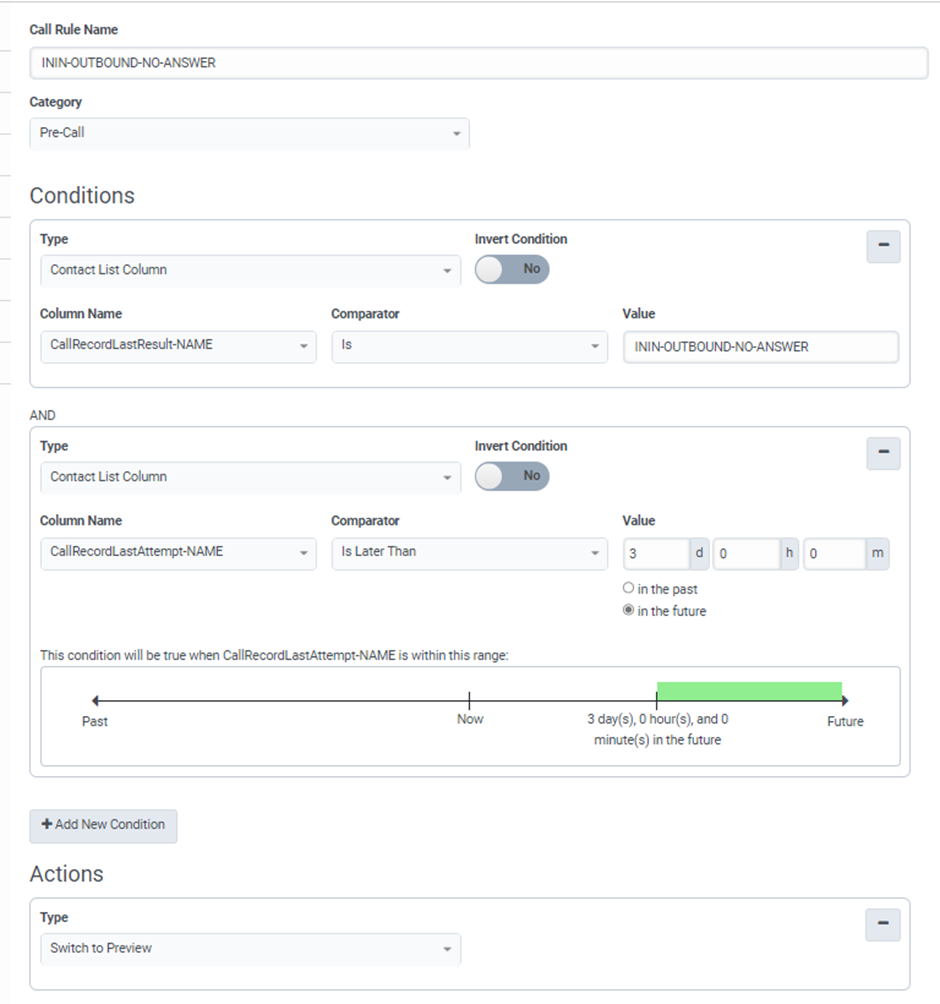
Task: Toggle Invert Condition for the first condition
Action: tap(512, 269)
